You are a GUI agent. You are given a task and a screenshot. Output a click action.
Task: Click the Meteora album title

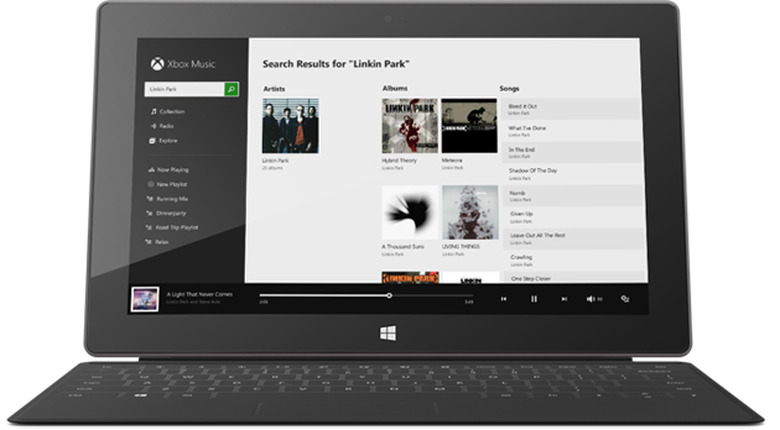point(452,161)
